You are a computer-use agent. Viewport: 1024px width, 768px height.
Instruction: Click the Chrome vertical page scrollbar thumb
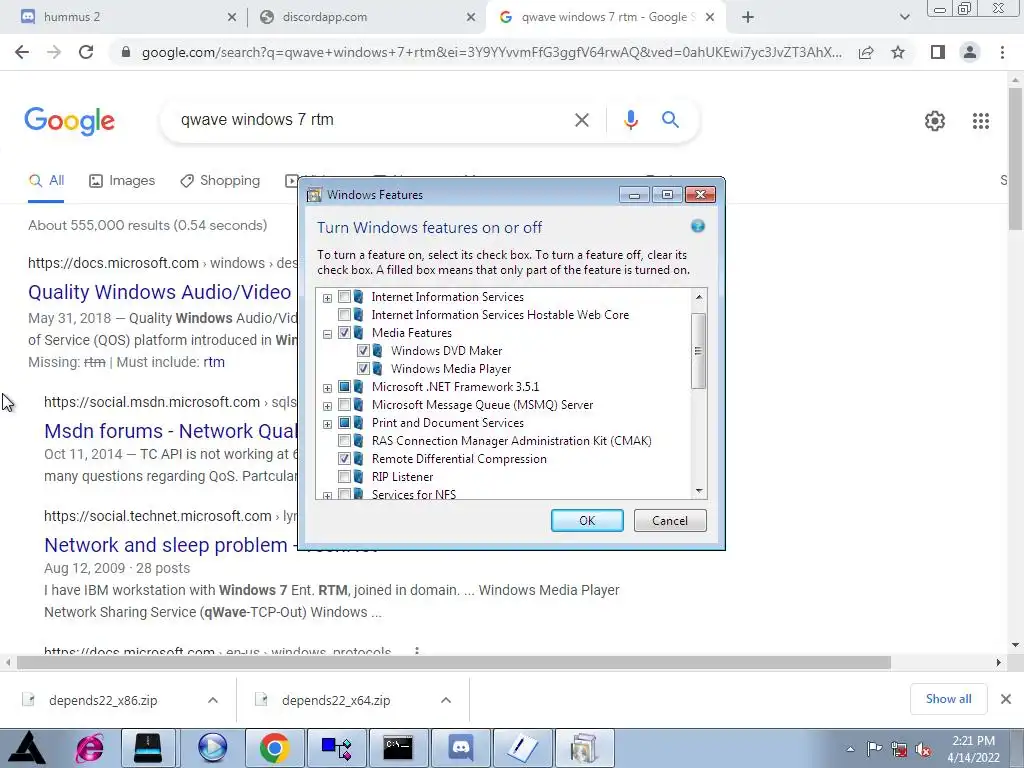point(1015,159)
